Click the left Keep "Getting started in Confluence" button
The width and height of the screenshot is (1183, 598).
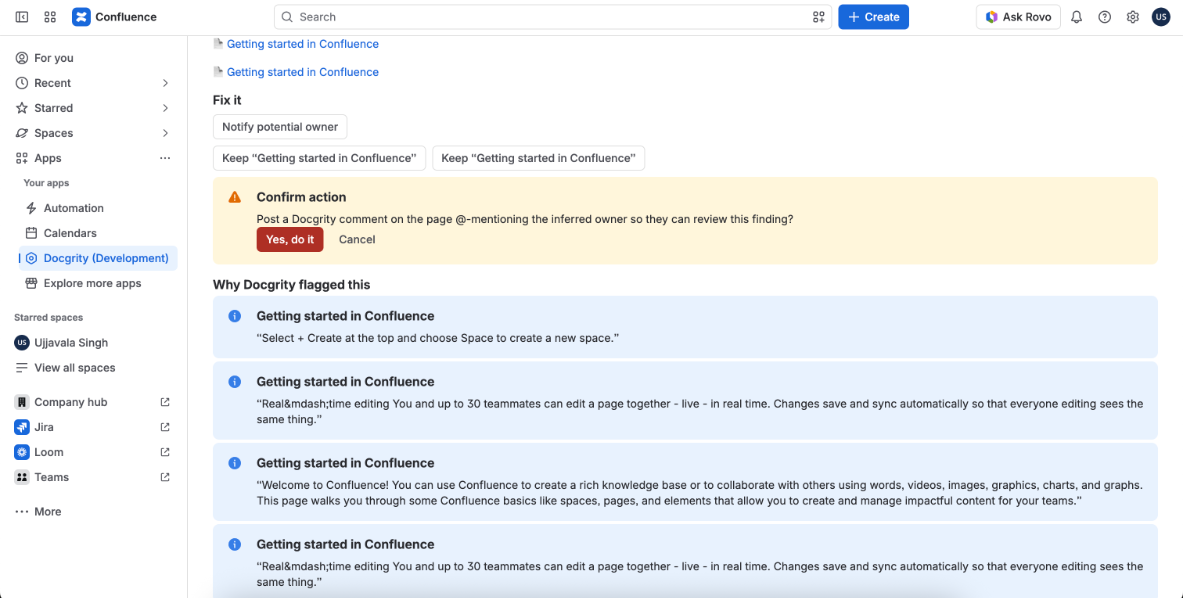pos(319,158)
